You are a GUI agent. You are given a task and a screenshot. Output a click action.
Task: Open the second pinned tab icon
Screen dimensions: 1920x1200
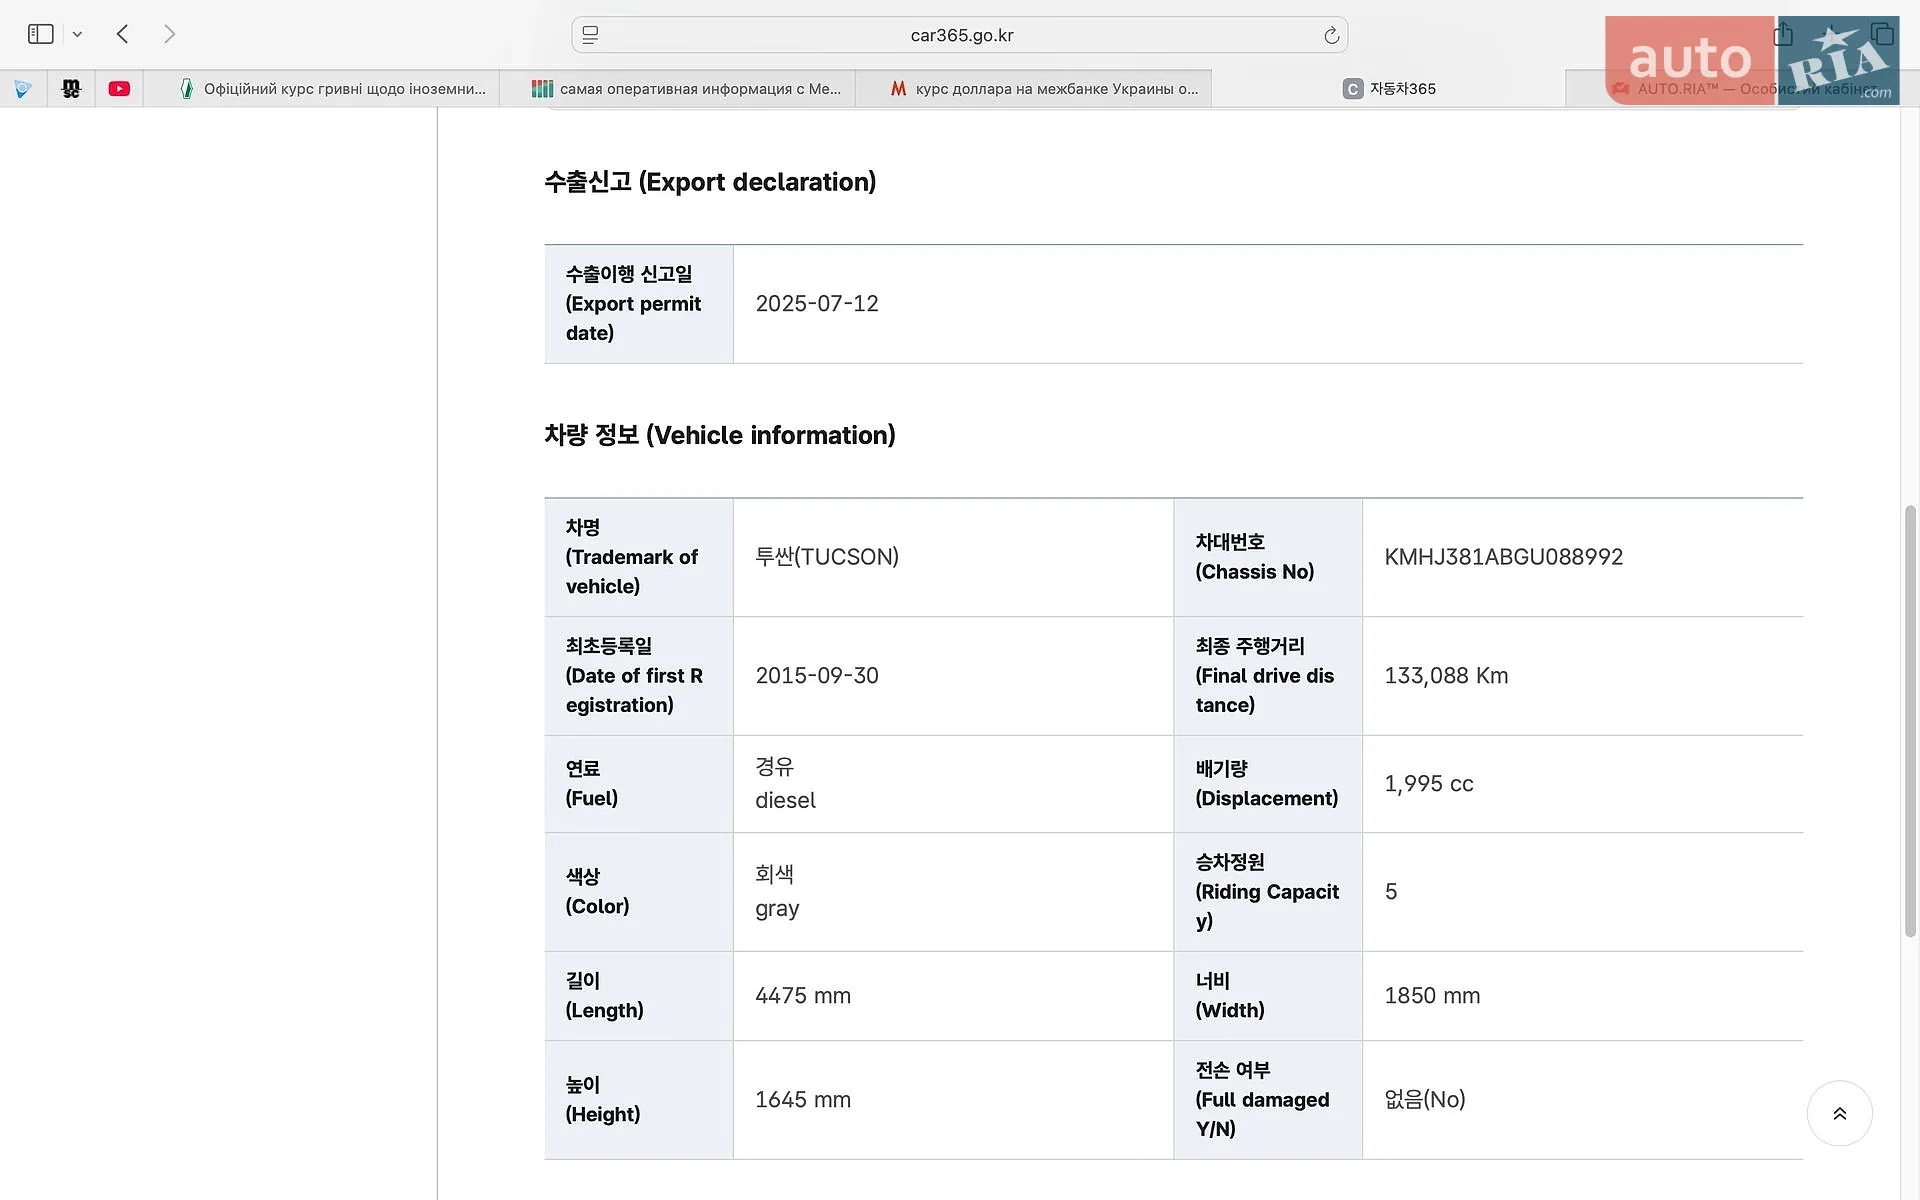[x=71, y=88]
